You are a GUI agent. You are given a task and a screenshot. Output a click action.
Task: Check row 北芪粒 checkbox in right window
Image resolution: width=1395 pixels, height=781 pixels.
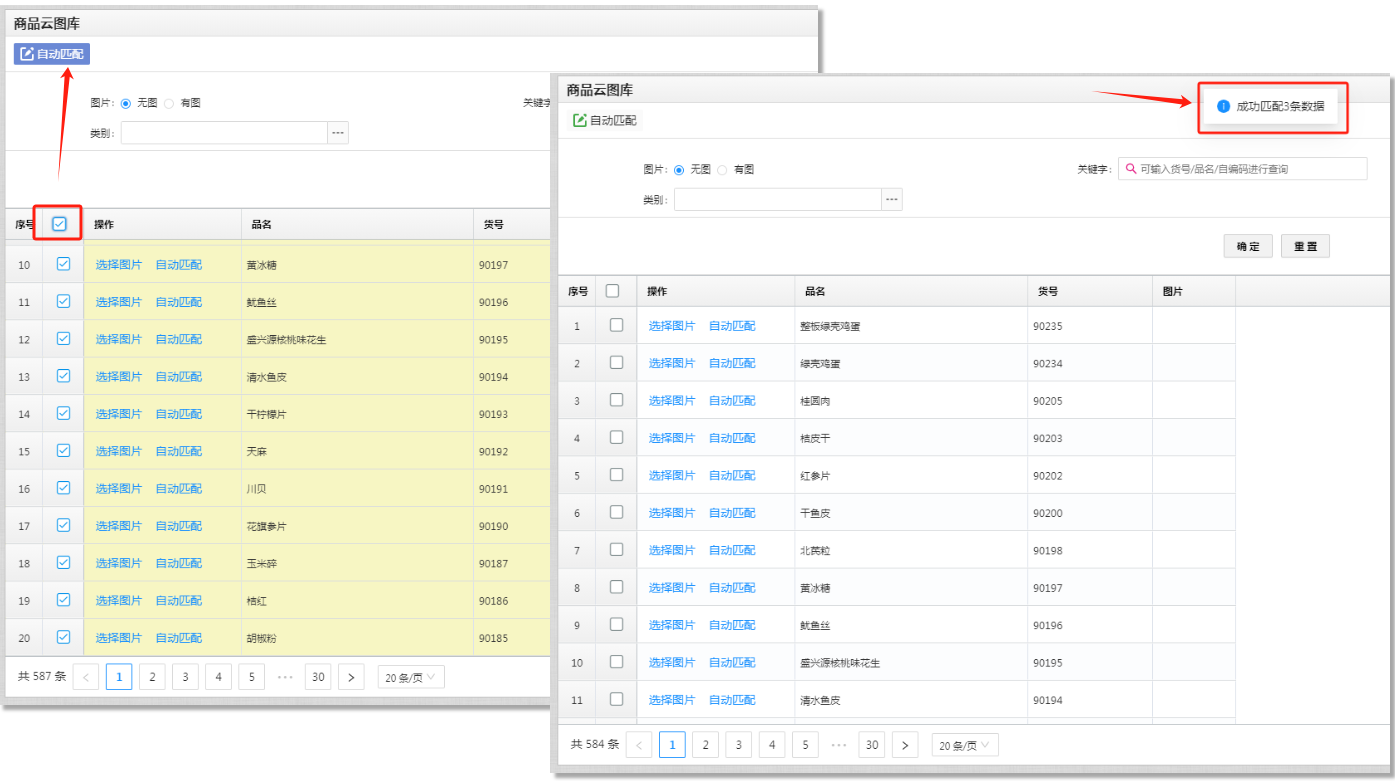click(616, 549)
